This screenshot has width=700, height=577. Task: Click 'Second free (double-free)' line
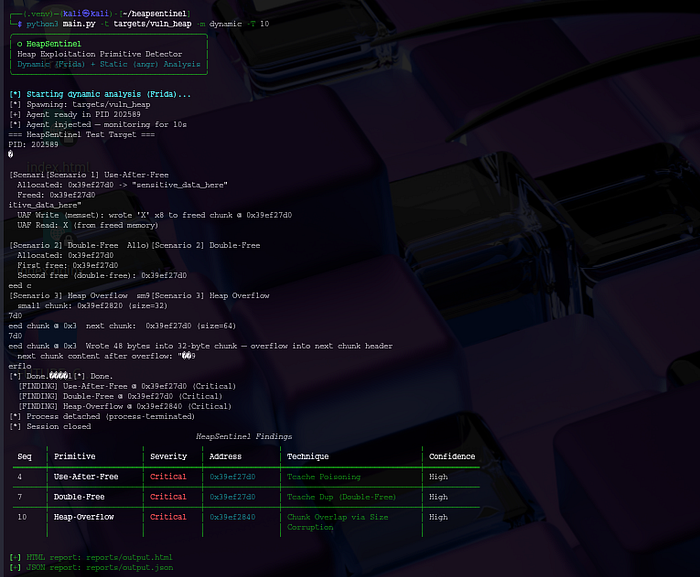[102, 276]
